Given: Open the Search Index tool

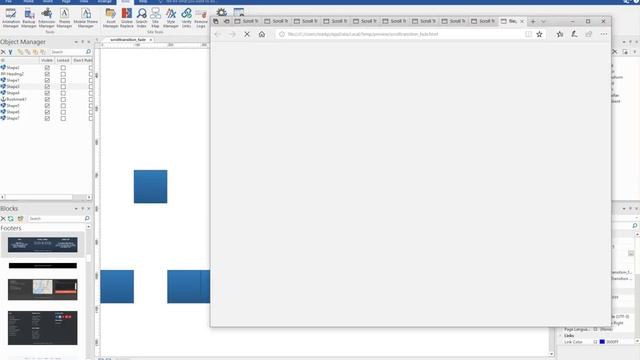Looking at the screenshot, I should tap(142, 18).
